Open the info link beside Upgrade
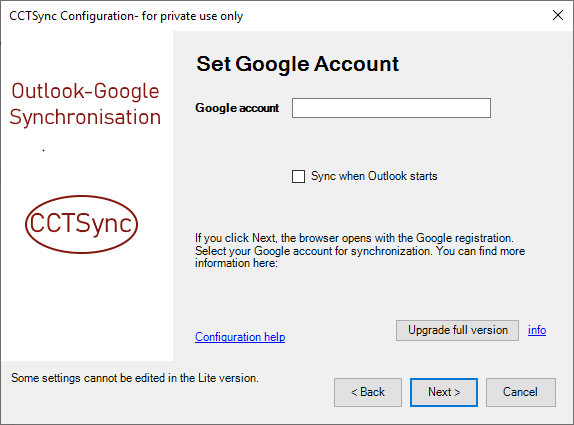This screenshot has width=574, height=425. (x=537, y=330)
